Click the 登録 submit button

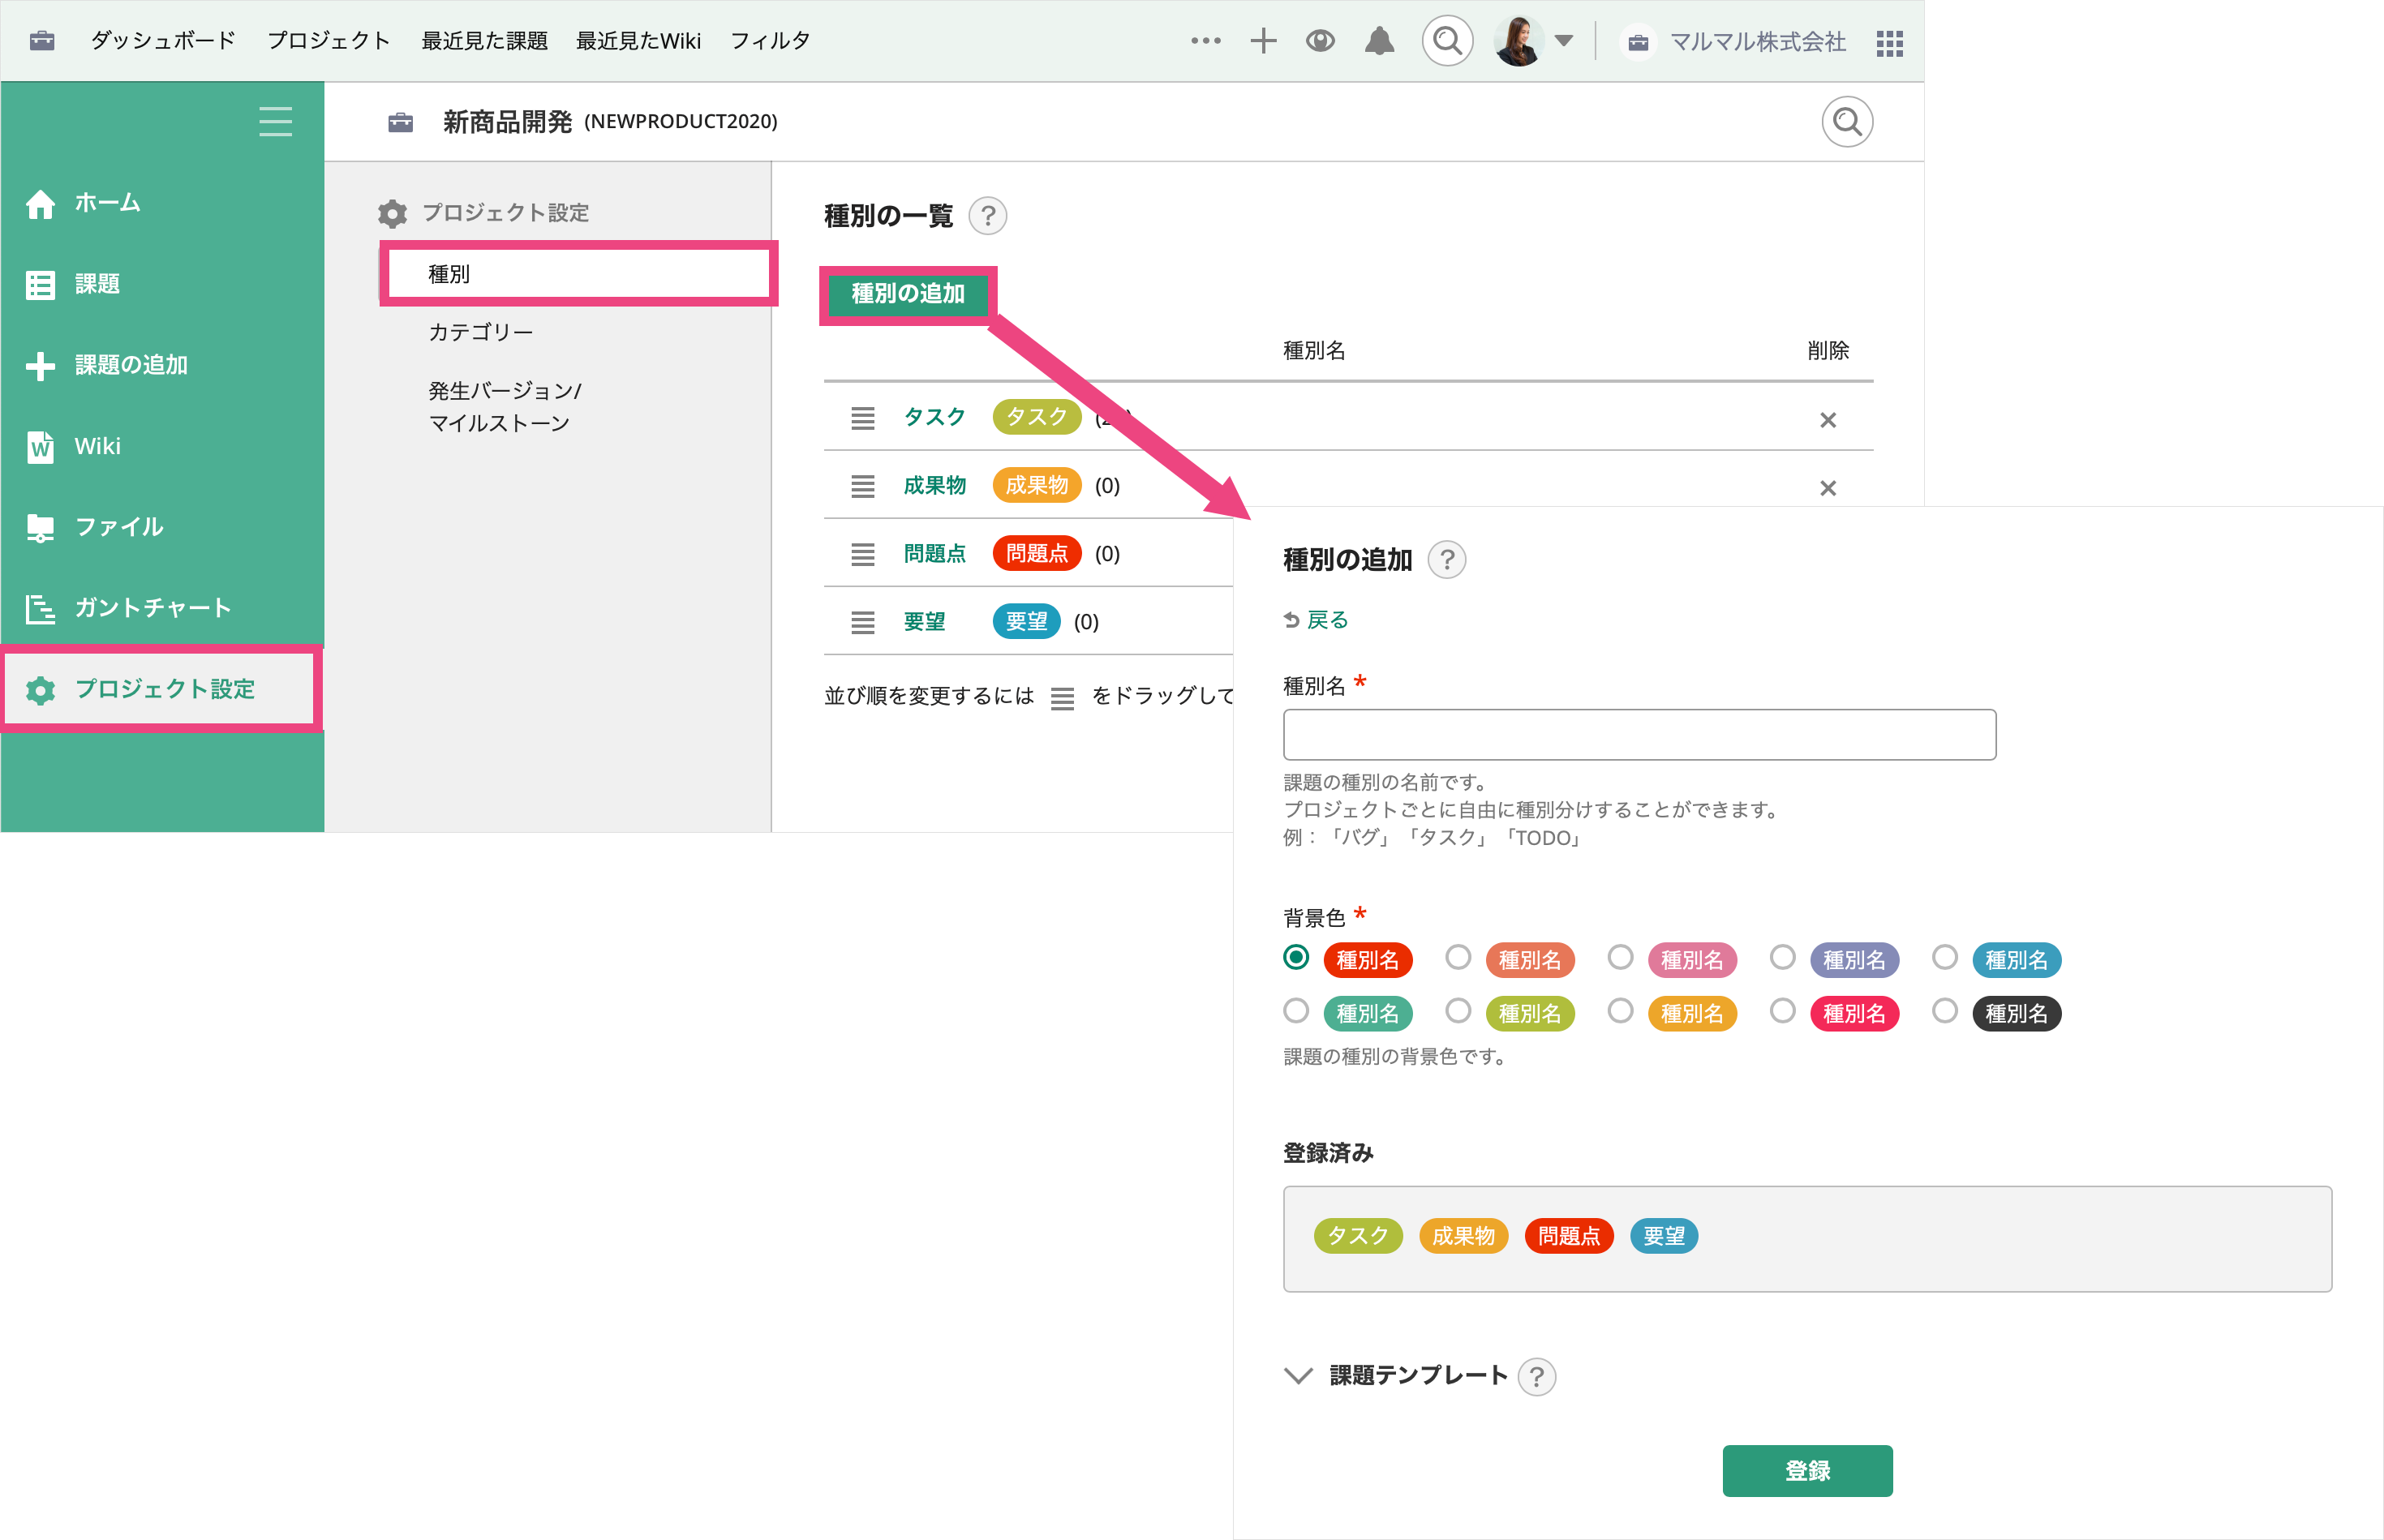click(1807, 1471)
